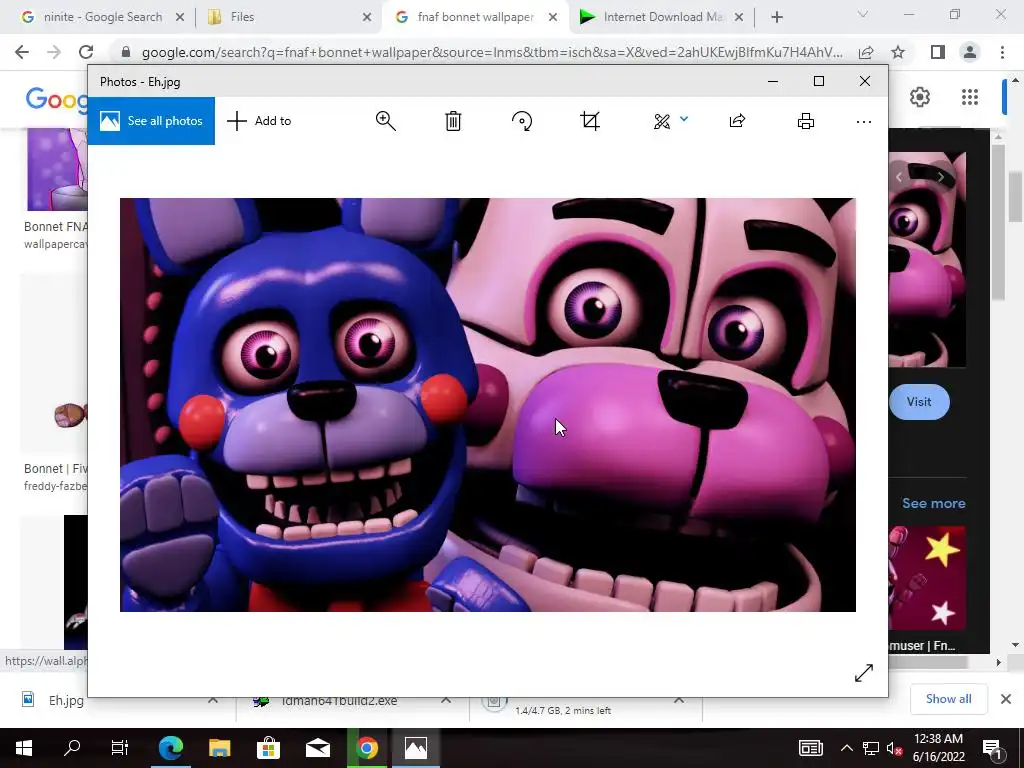Click the Chrome address bar URL
The image size is (1024, 768).
click(x=492, y=52)
